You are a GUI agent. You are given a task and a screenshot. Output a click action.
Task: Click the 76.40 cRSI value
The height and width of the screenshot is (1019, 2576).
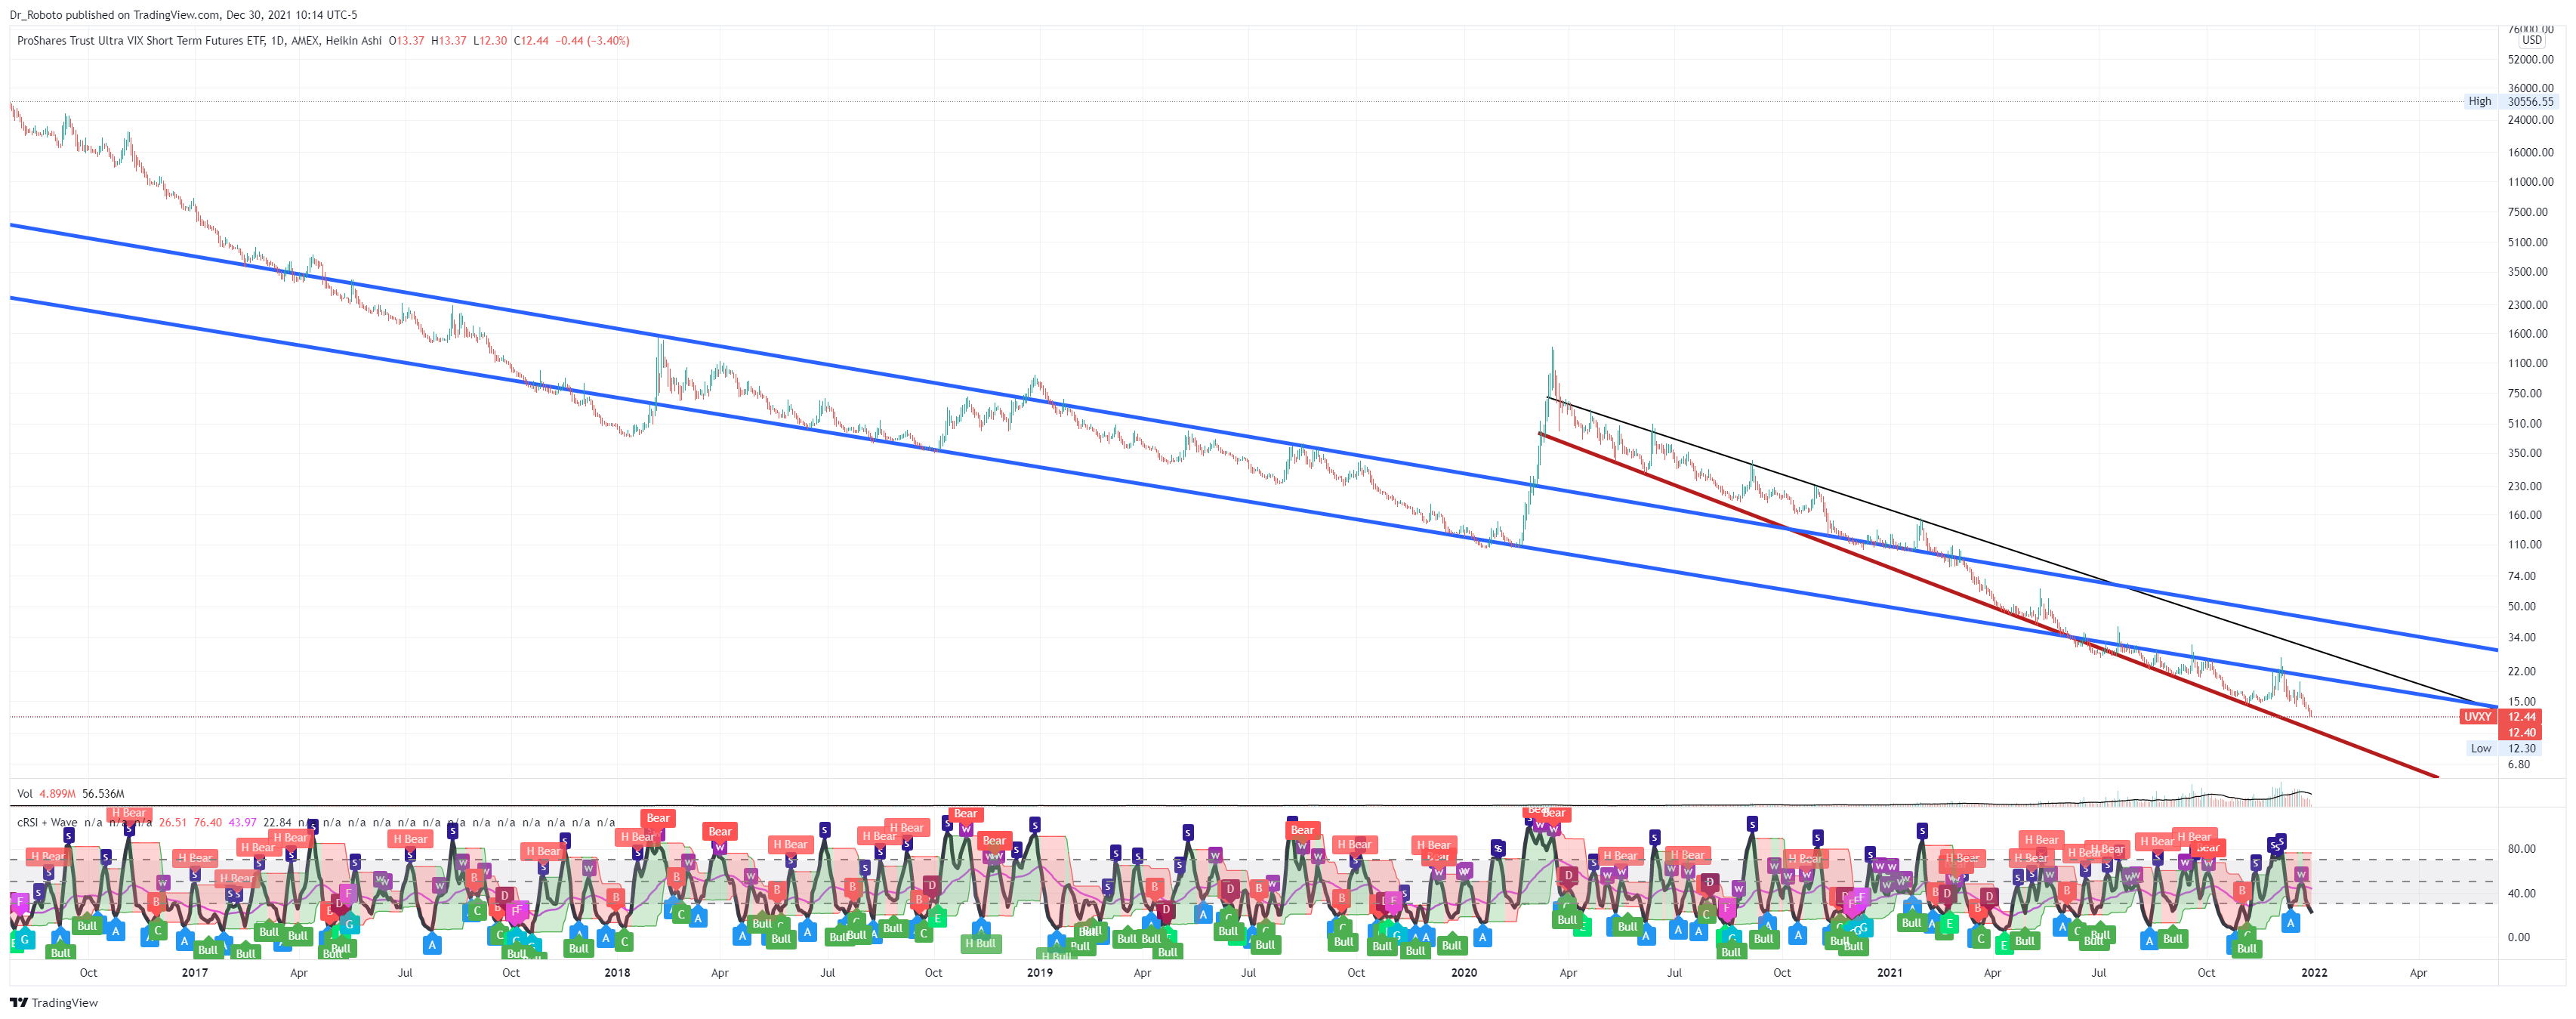208,823
